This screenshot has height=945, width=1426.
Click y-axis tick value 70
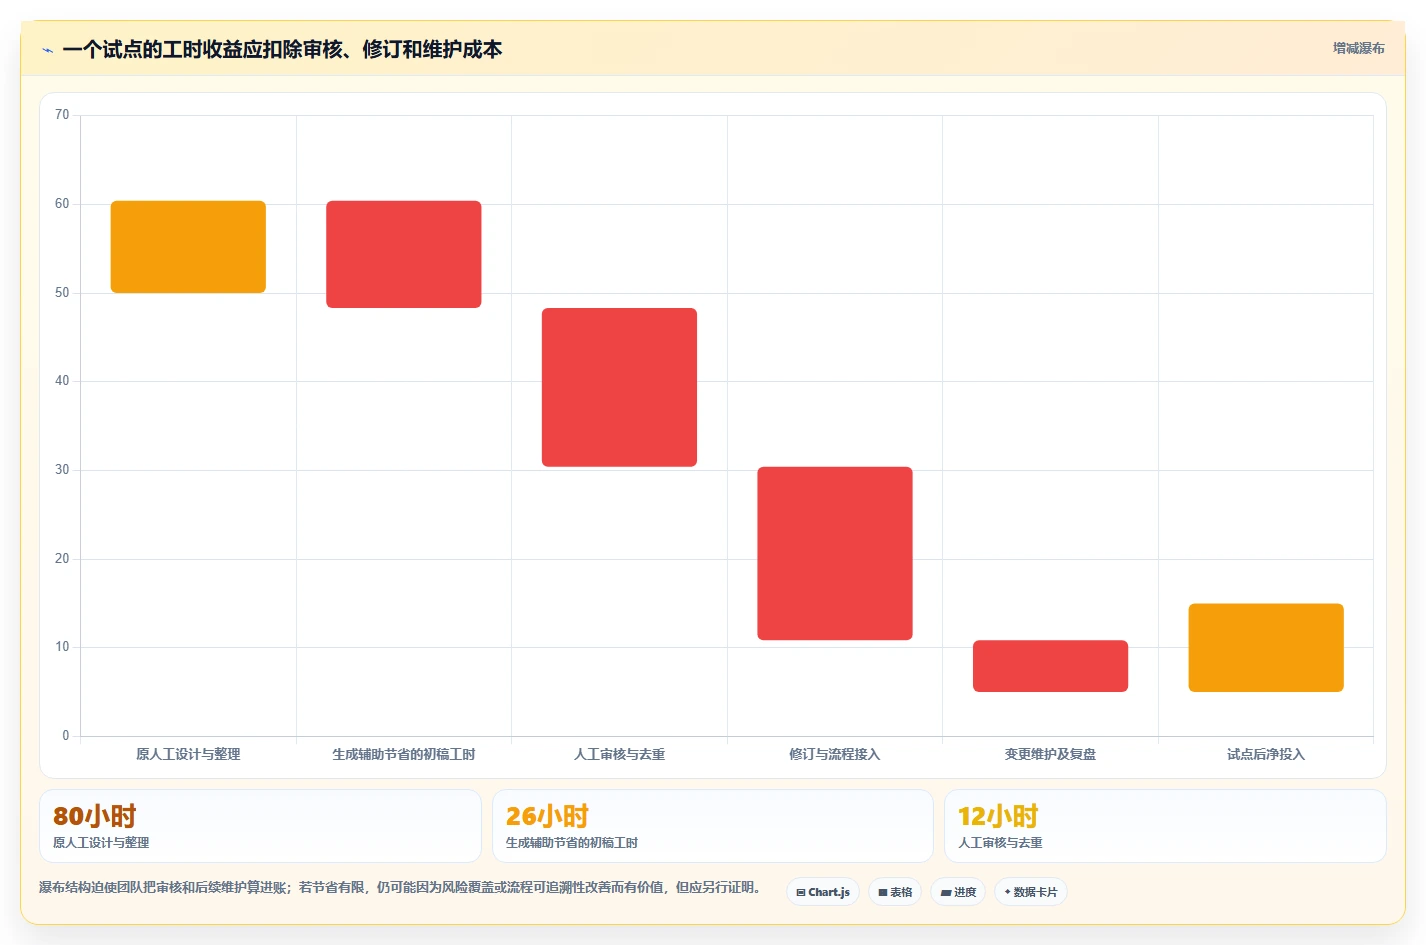(x=62, y=115)
